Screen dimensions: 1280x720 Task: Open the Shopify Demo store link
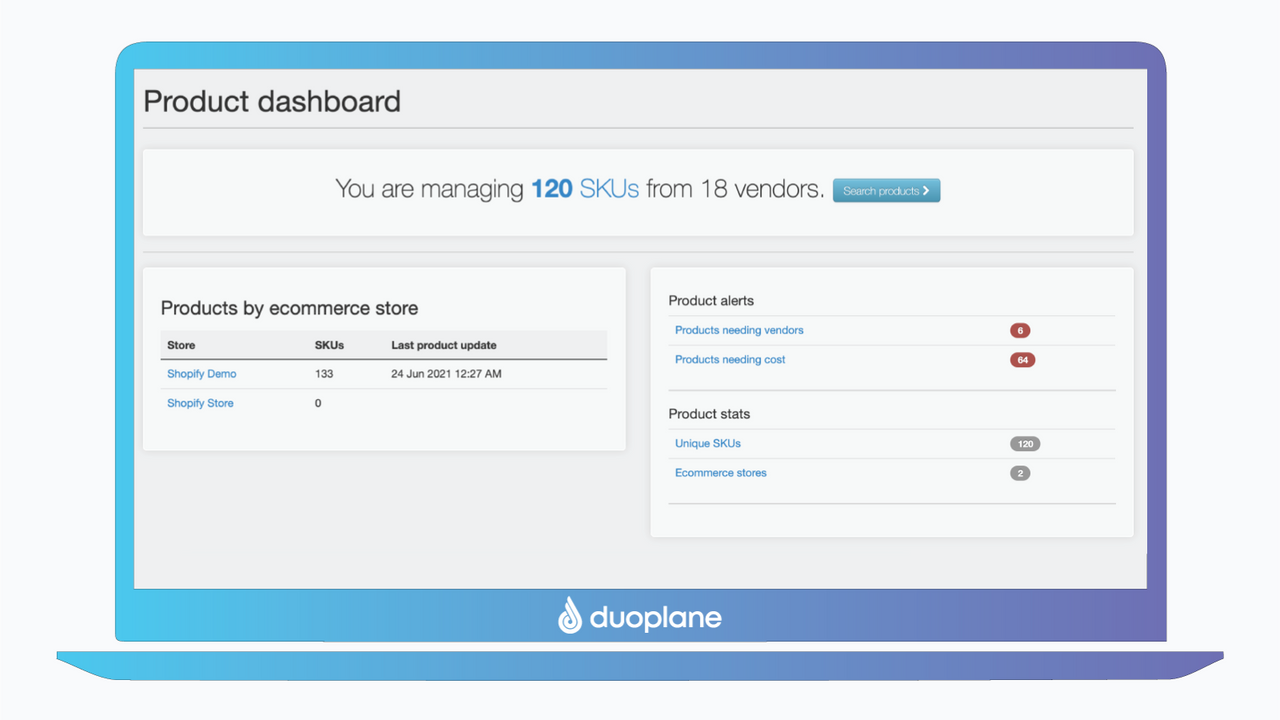201,374
